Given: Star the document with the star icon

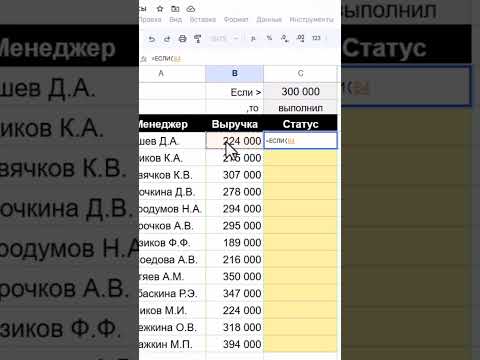Looking at the screenshot, I should tap(160, 9).
